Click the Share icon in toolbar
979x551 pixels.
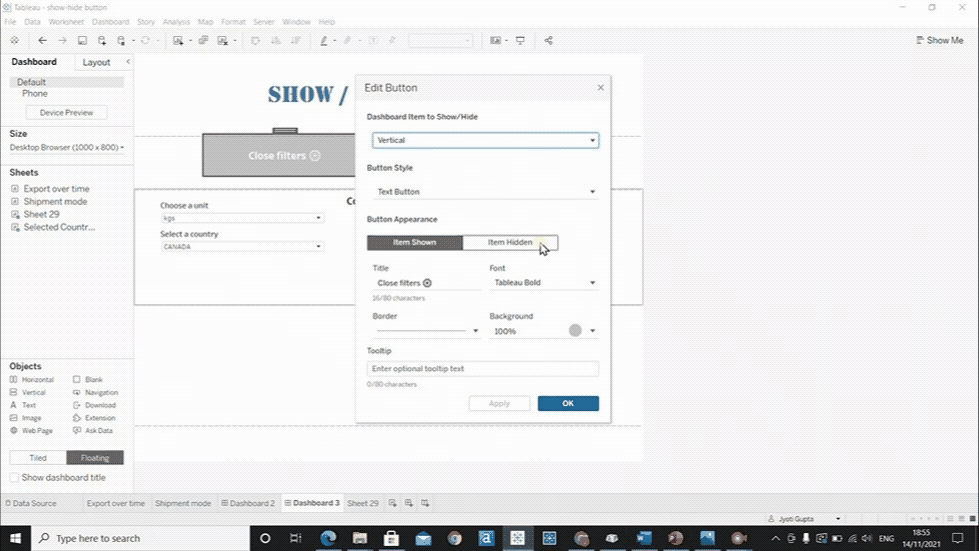pyautogui.click(x=548, y=41)
